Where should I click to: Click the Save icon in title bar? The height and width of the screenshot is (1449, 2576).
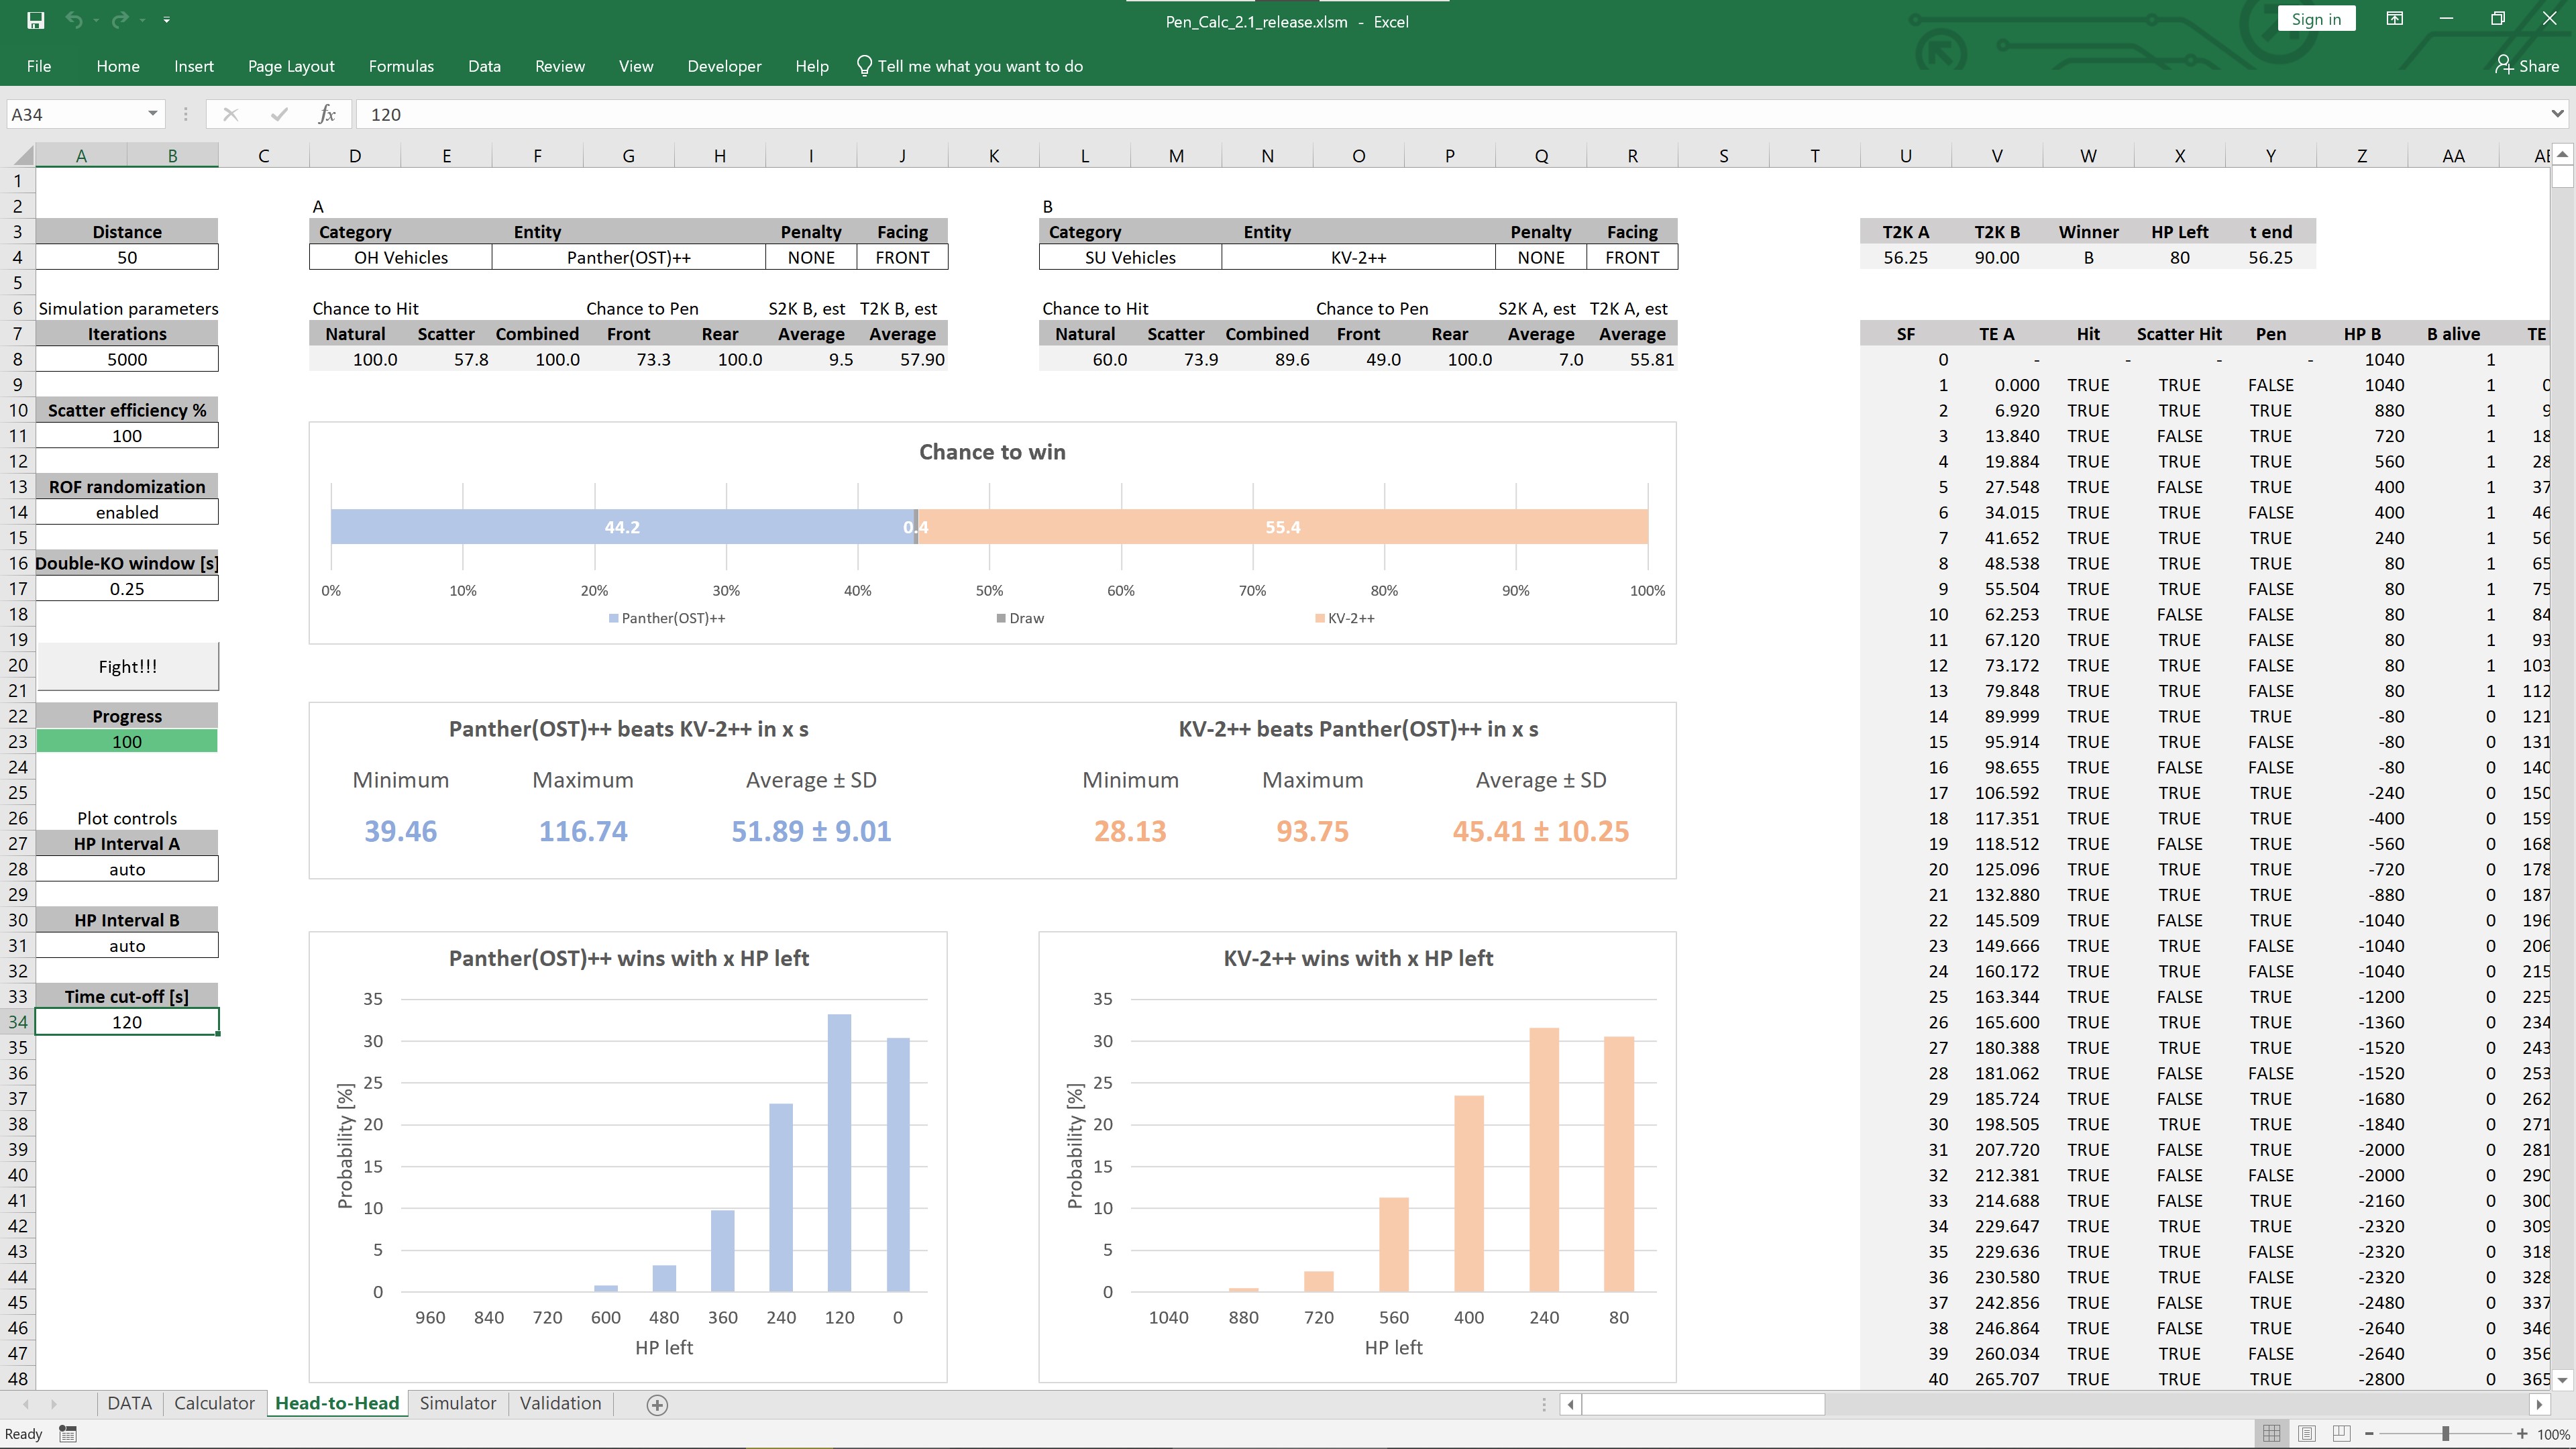coord(36,20)
